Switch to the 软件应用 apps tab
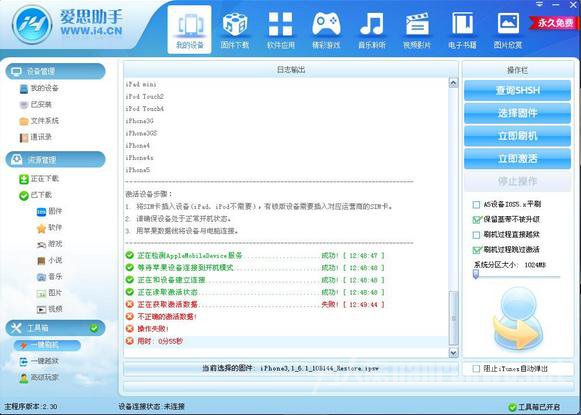 (280, 30)
